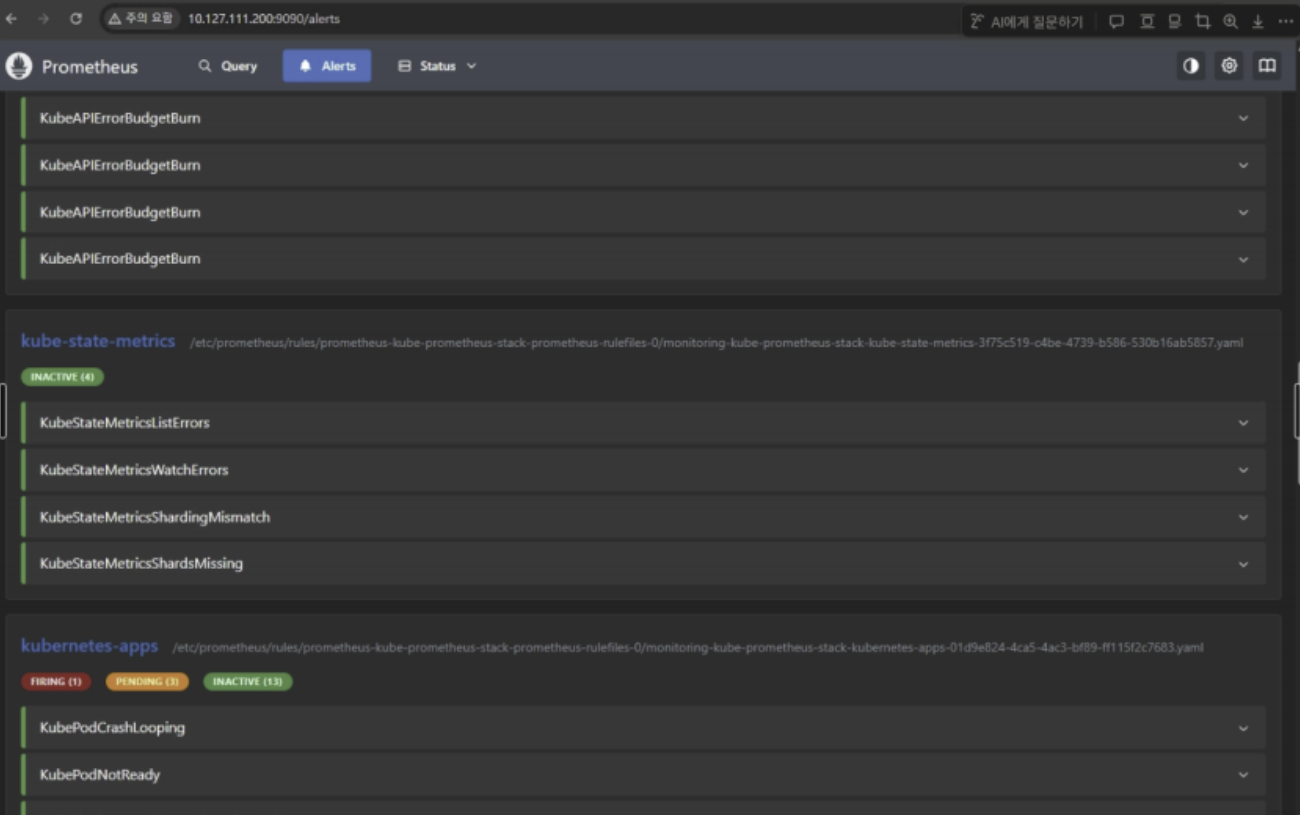
Task: Open the kubernetes-apps group link
Action: pyautogui.click(x=90, y=646)
